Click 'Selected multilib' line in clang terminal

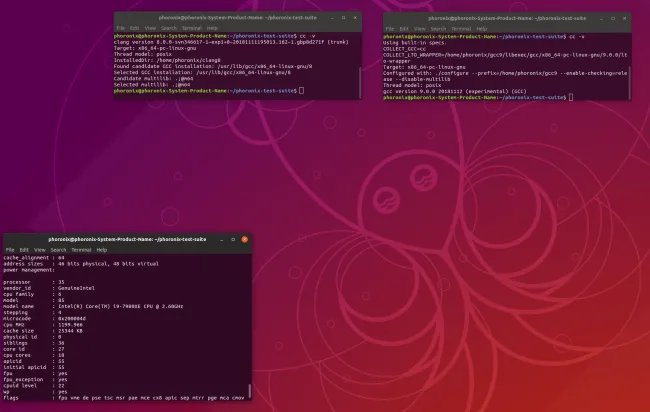coord(152,85)
